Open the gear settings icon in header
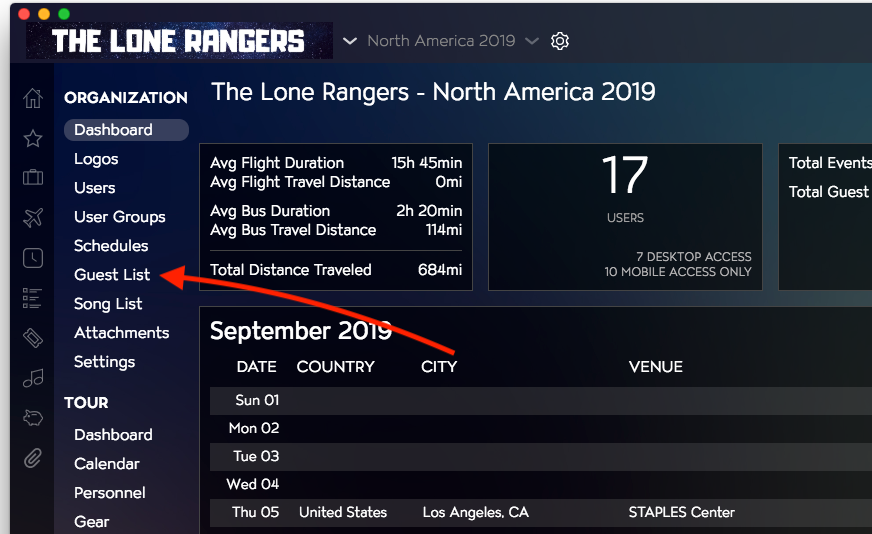872x534 pixels. pos(559,41)
